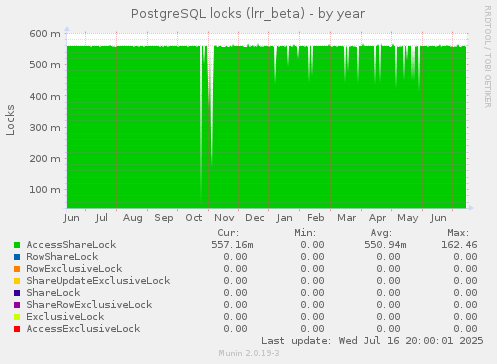Click the Max: column header
Image resolution: width=497 pixels, height=364 pixels.
click(458, 233)
